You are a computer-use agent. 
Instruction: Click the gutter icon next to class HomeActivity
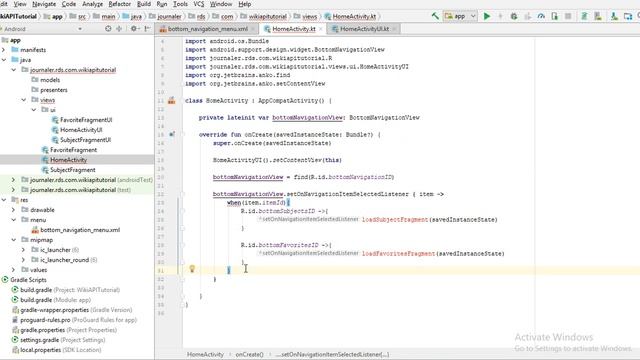coord(171,100)
